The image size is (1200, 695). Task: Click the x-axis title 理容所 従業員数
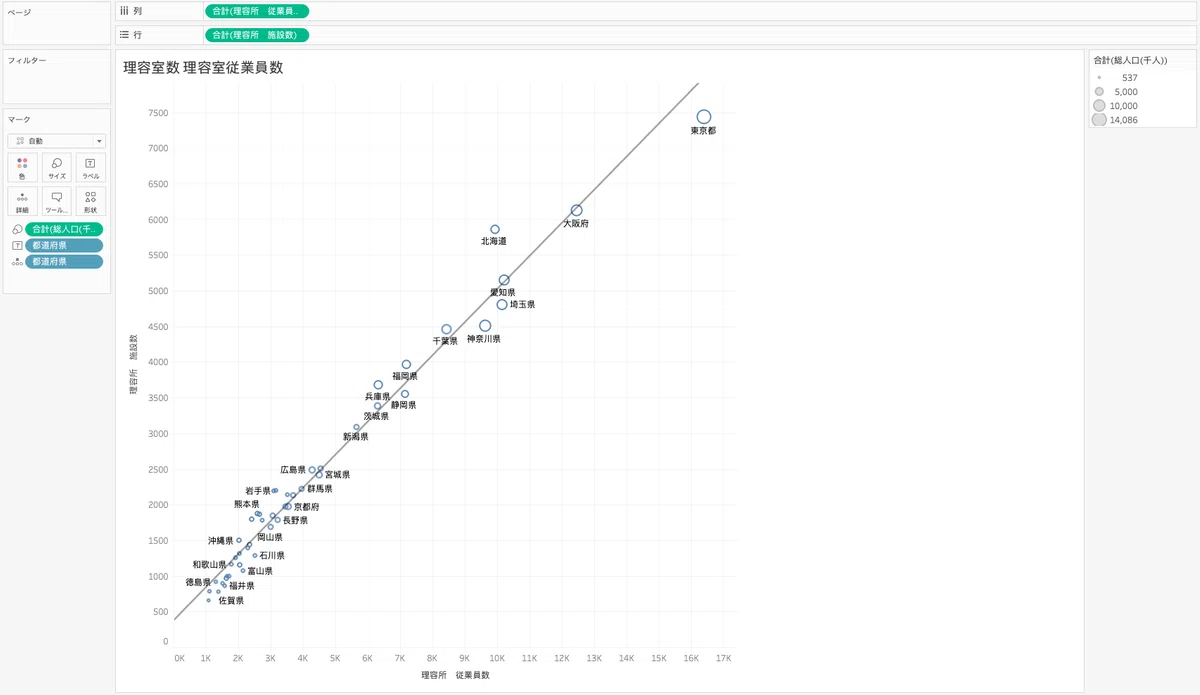tap(455, 676)
